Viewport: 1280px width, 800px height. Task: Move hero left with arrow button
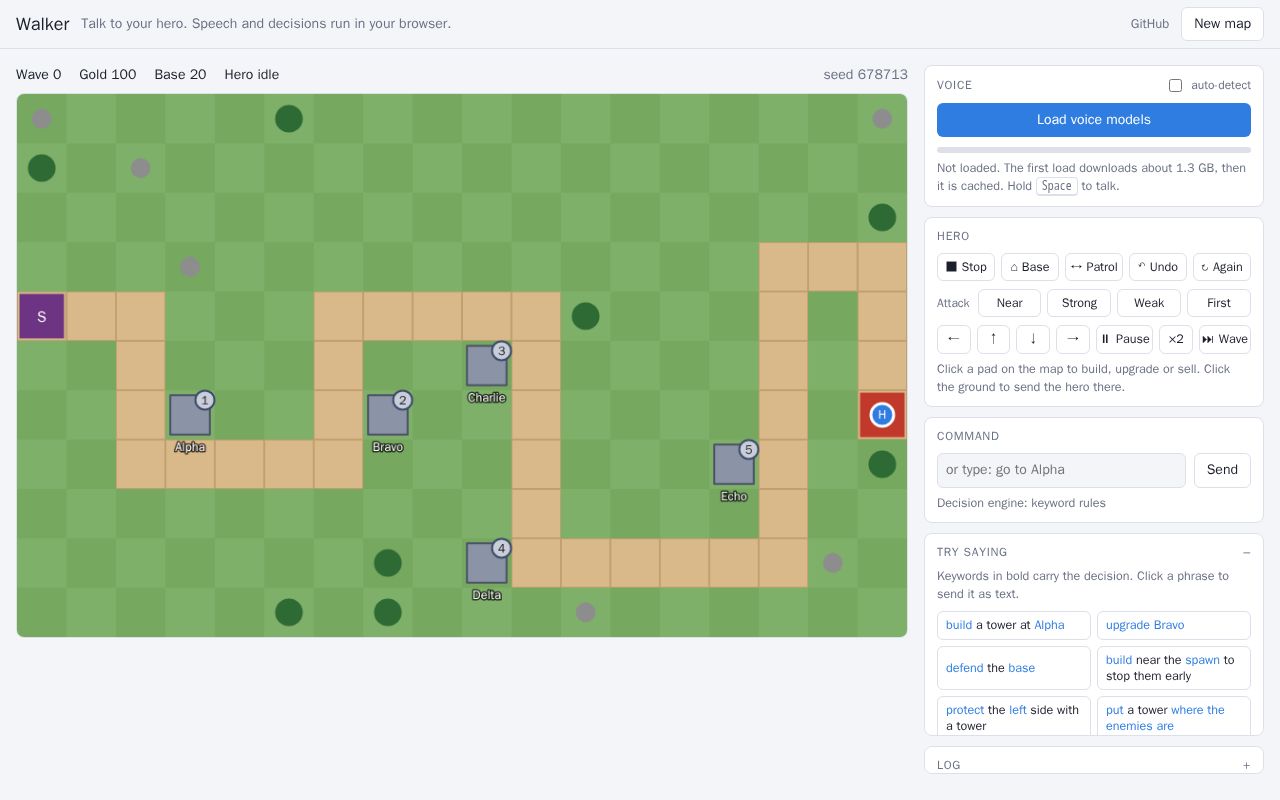point(954,339)
